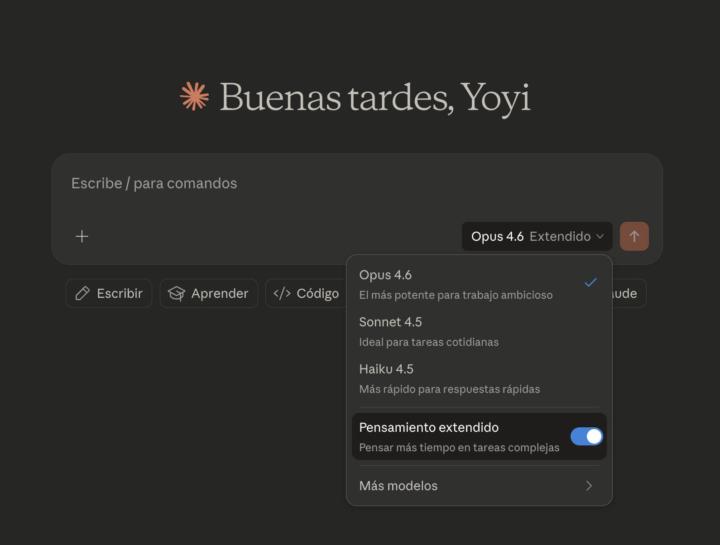Viewport: 720px width, 545px height.
Task: Focus the 'Escribe / para comandos' input
Action: tap(356, 184)
